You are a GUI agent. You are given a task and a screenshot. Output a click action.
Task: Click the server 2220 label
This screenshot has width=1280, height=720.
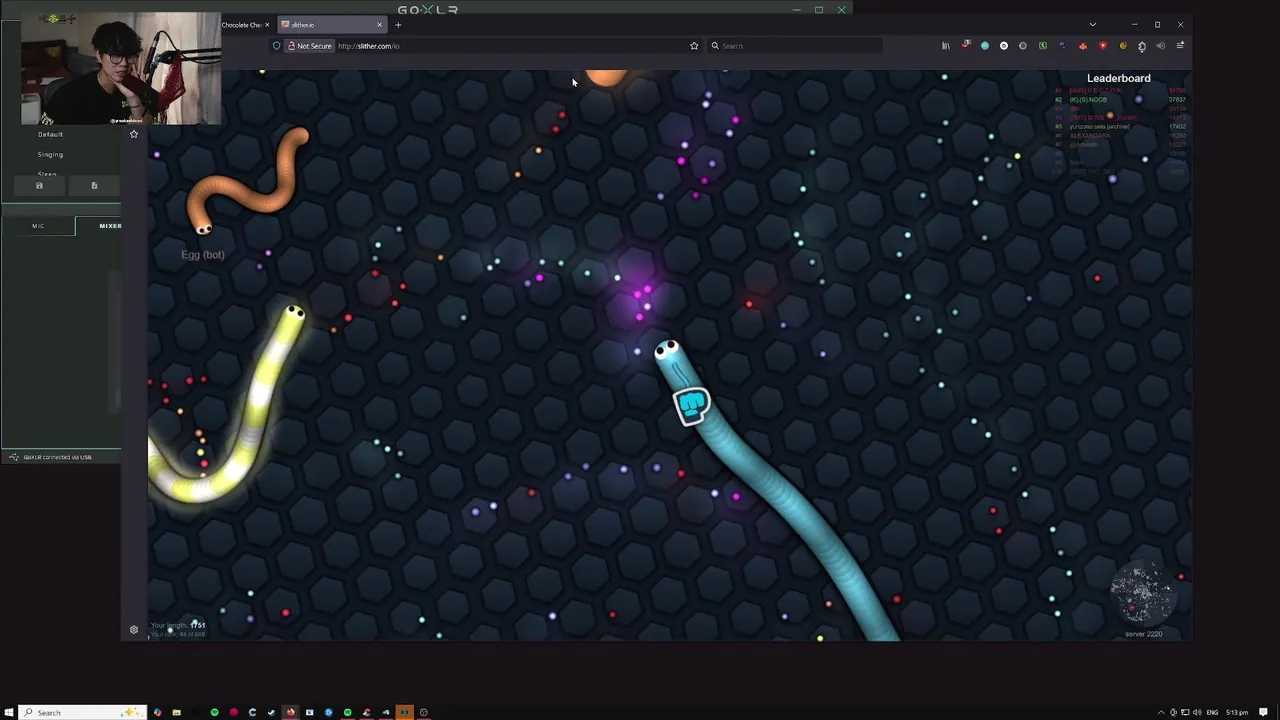(1144, 634)
